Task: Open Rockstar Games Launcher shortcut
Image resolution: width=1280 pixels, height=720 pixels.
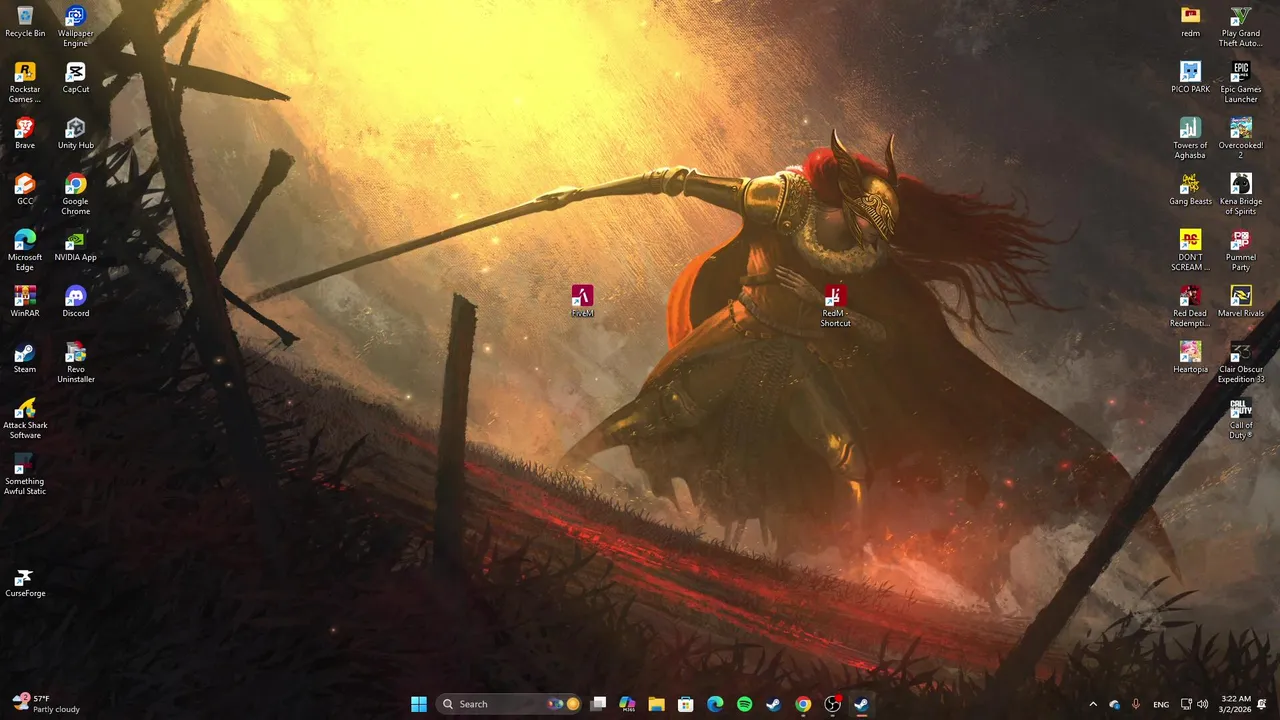Action: click(x=25, y=83)
